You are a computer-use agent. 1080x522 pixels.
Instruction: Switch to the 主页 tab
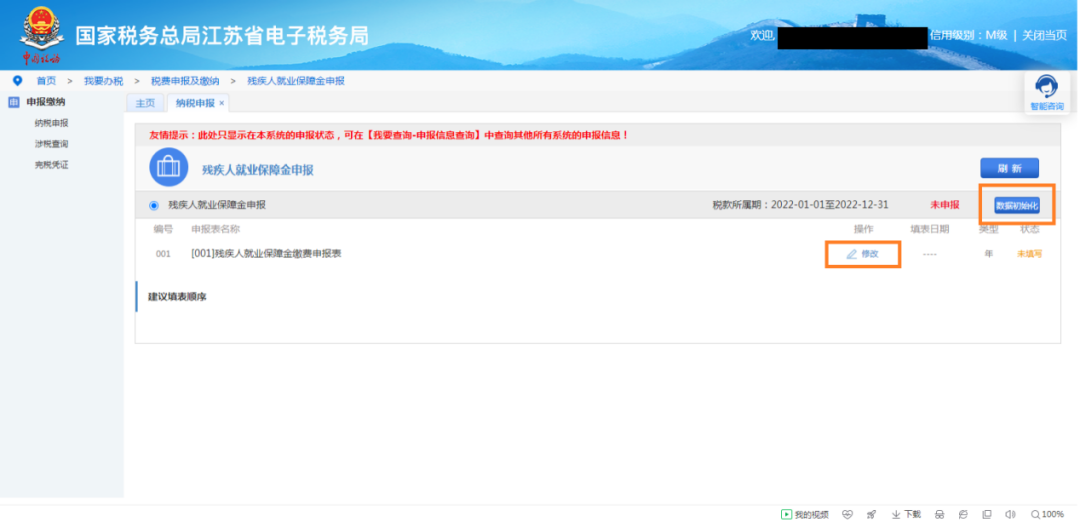[x=145, y=103]
